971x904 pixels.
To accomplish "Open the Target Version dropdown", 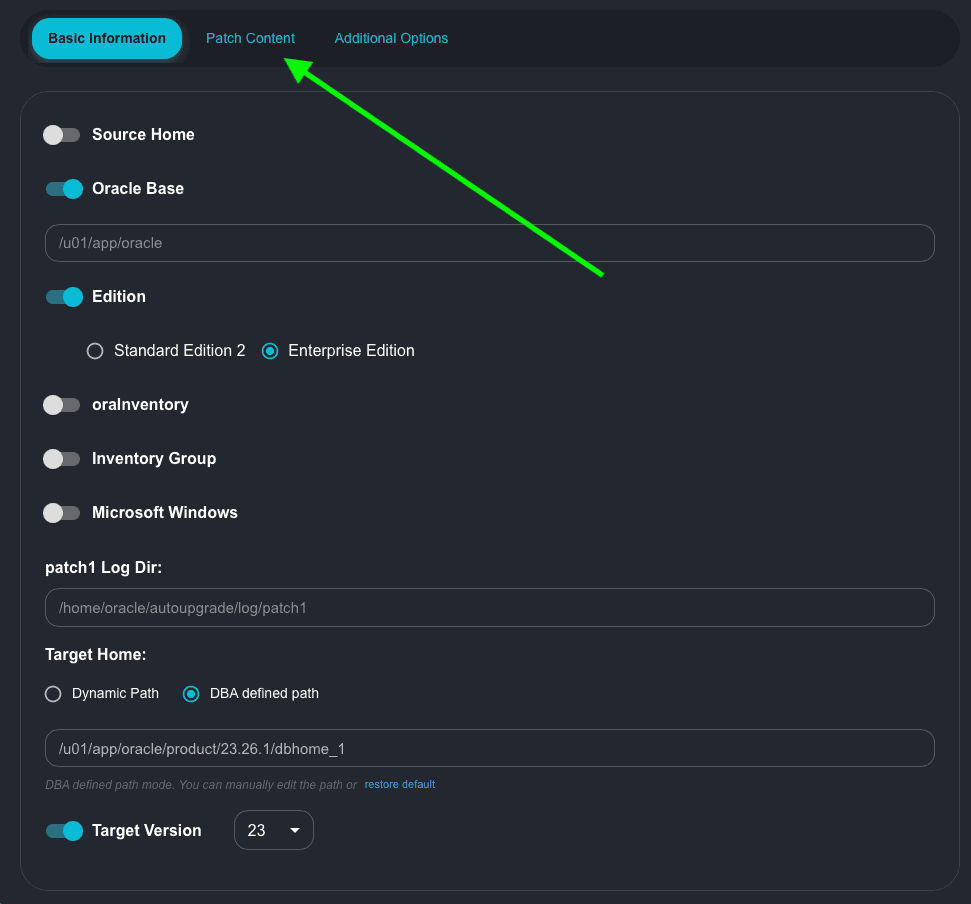I will (273, 830).
